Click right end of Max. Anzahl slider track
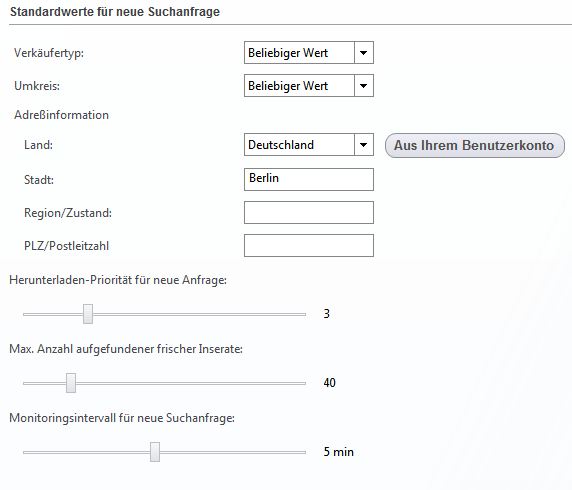 (x=303, y=383)
